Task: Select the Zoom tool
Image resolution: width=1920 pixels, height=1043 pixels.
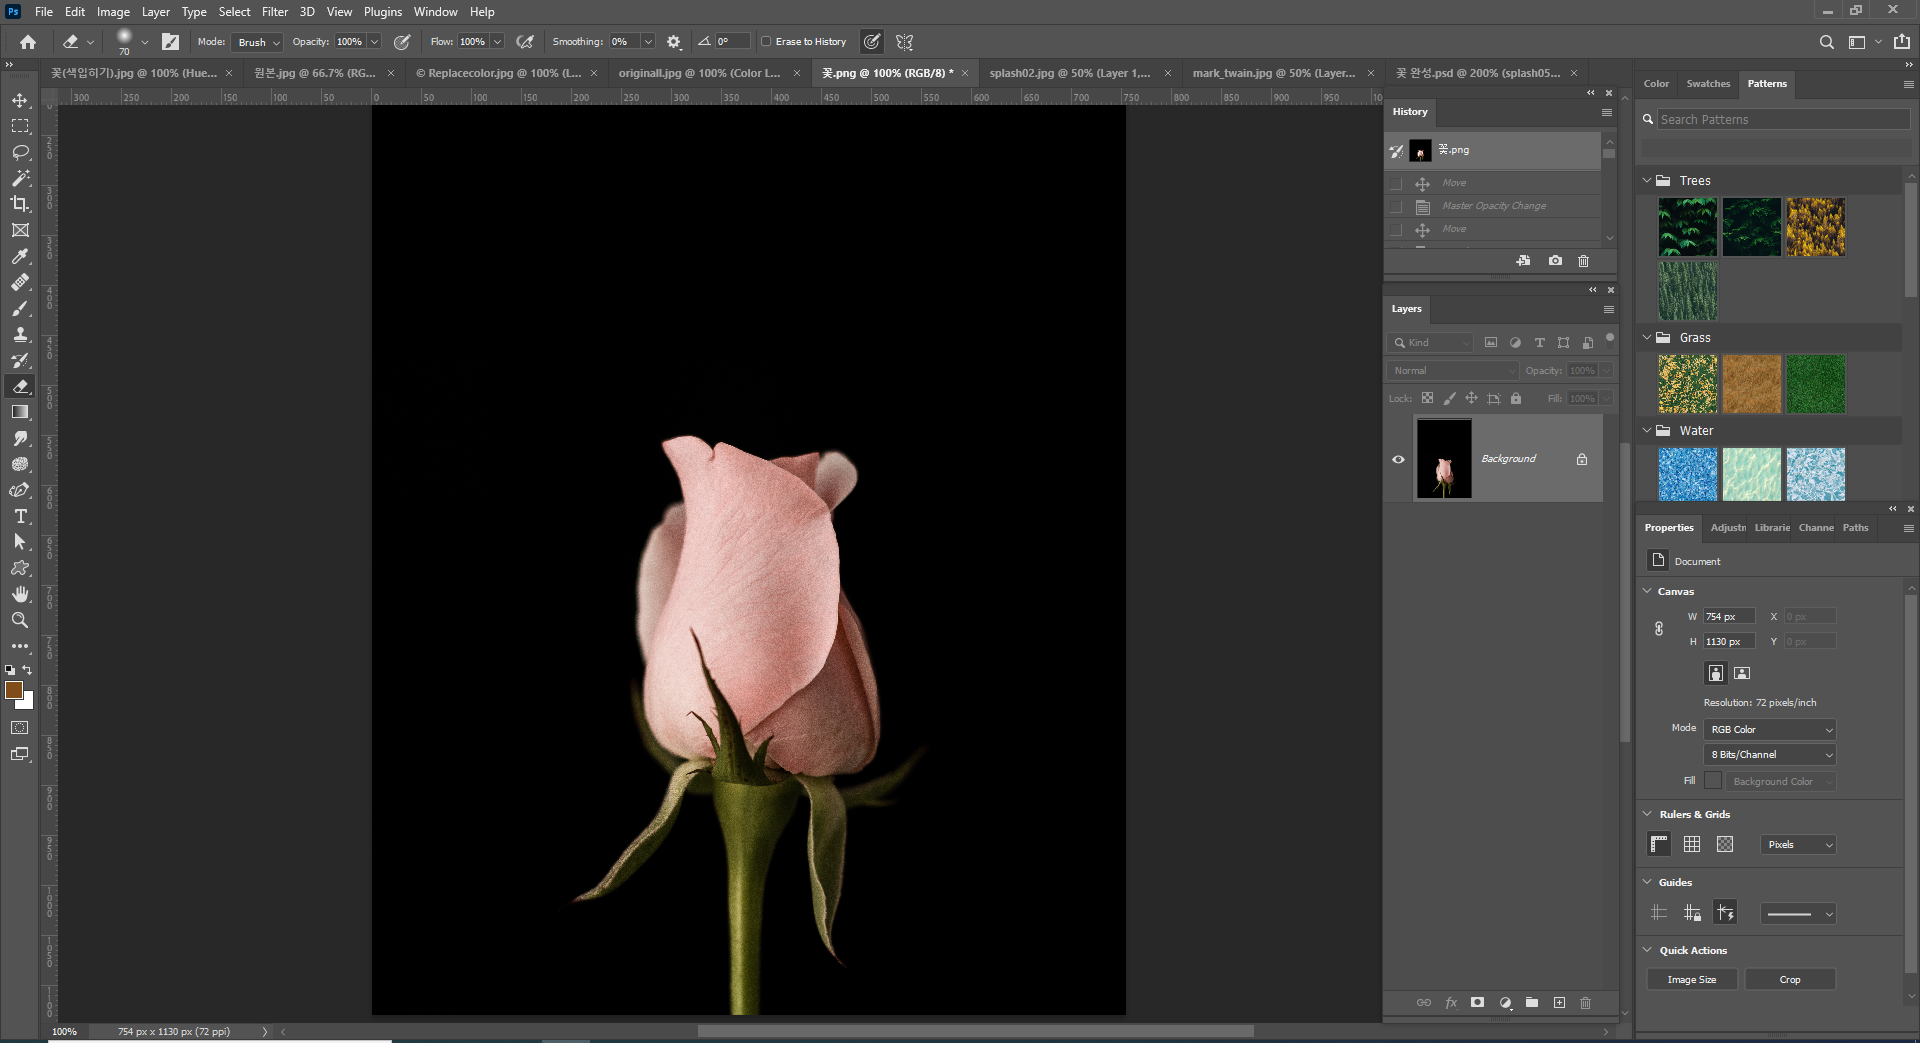Action: (x=20, y=620)
